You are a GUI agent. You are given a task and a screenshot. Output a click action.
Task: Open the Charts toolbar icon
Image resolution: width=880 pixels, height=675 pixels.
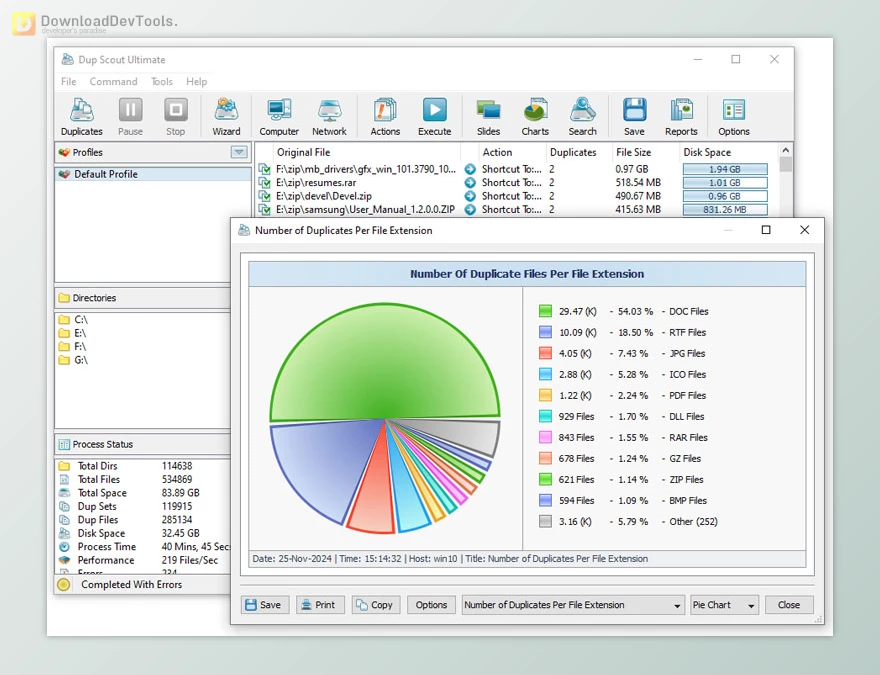coord(535,113)
